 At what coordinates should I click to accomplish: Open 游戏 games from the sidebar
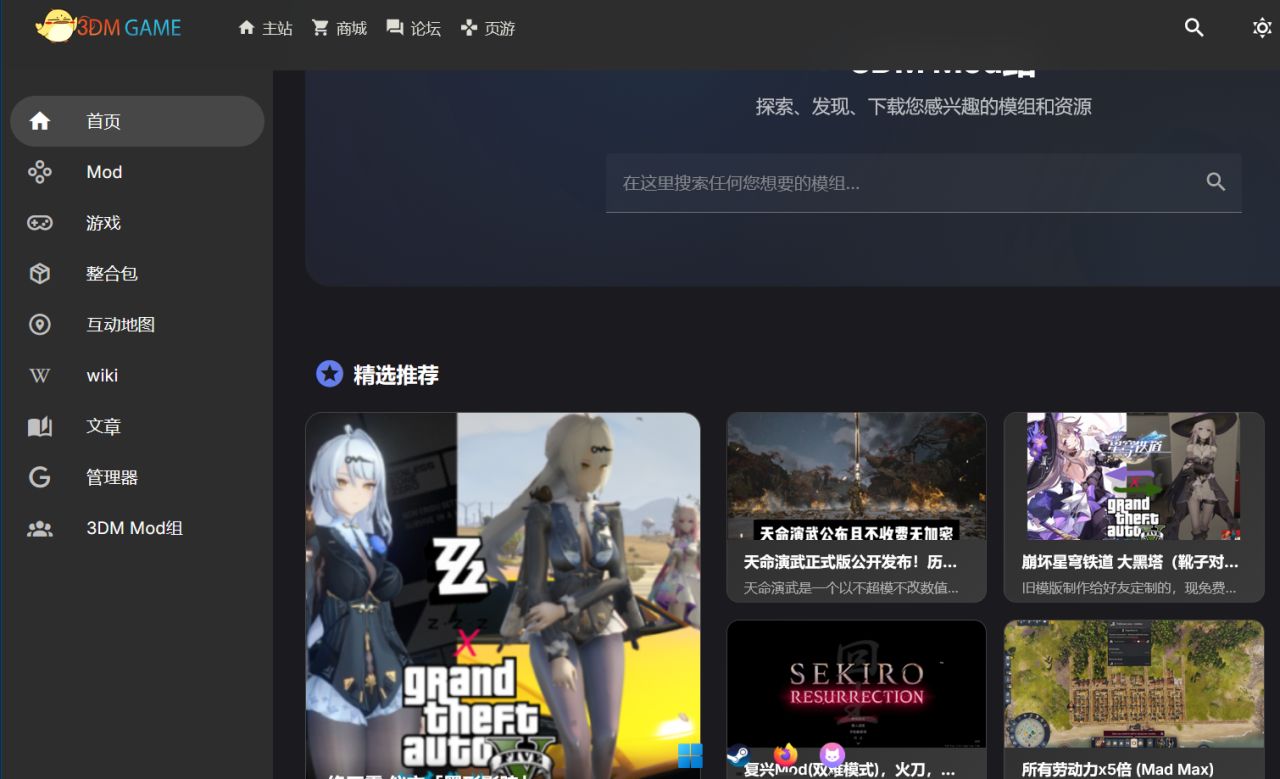[137, 223]
